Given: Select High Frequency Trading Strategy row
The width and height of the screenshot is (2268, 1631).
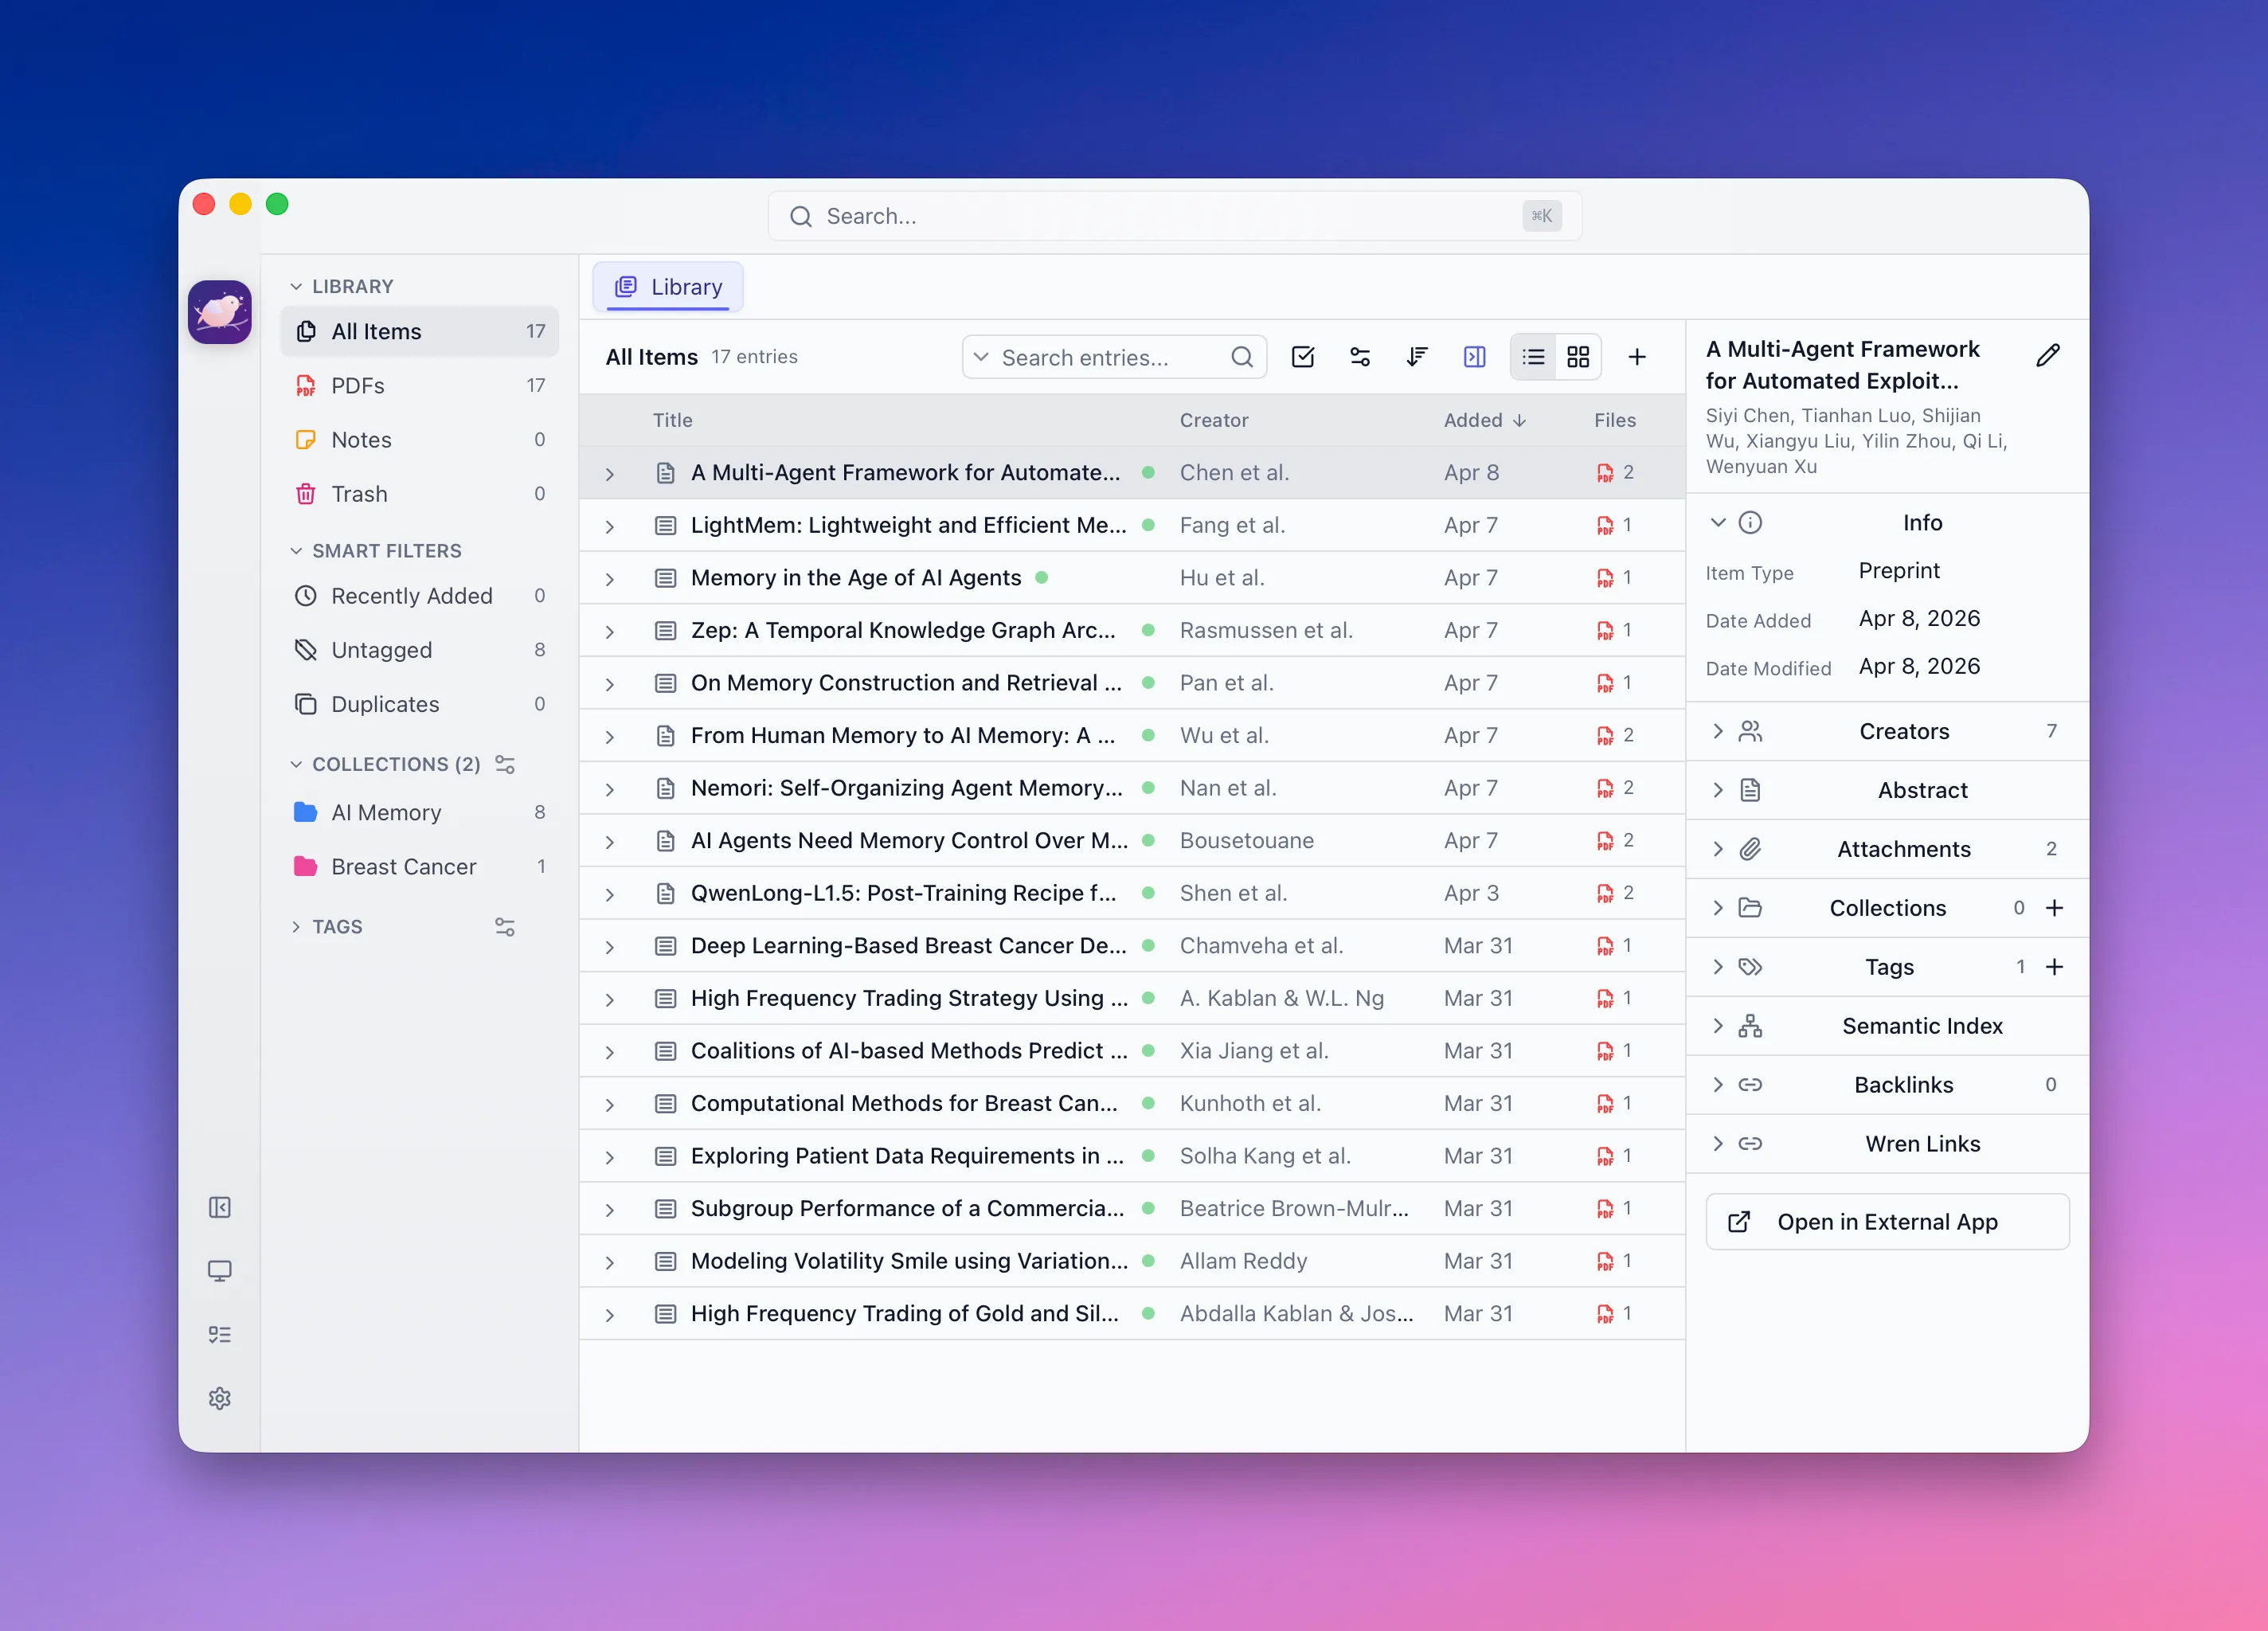Looking at the screenshot, I should click(1131, 999).
